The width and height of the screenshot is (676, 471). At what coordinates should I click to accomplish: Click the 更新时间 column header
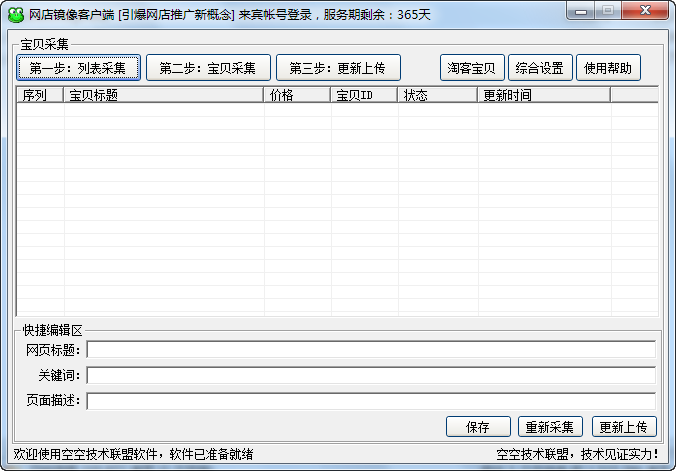(544, 95)
